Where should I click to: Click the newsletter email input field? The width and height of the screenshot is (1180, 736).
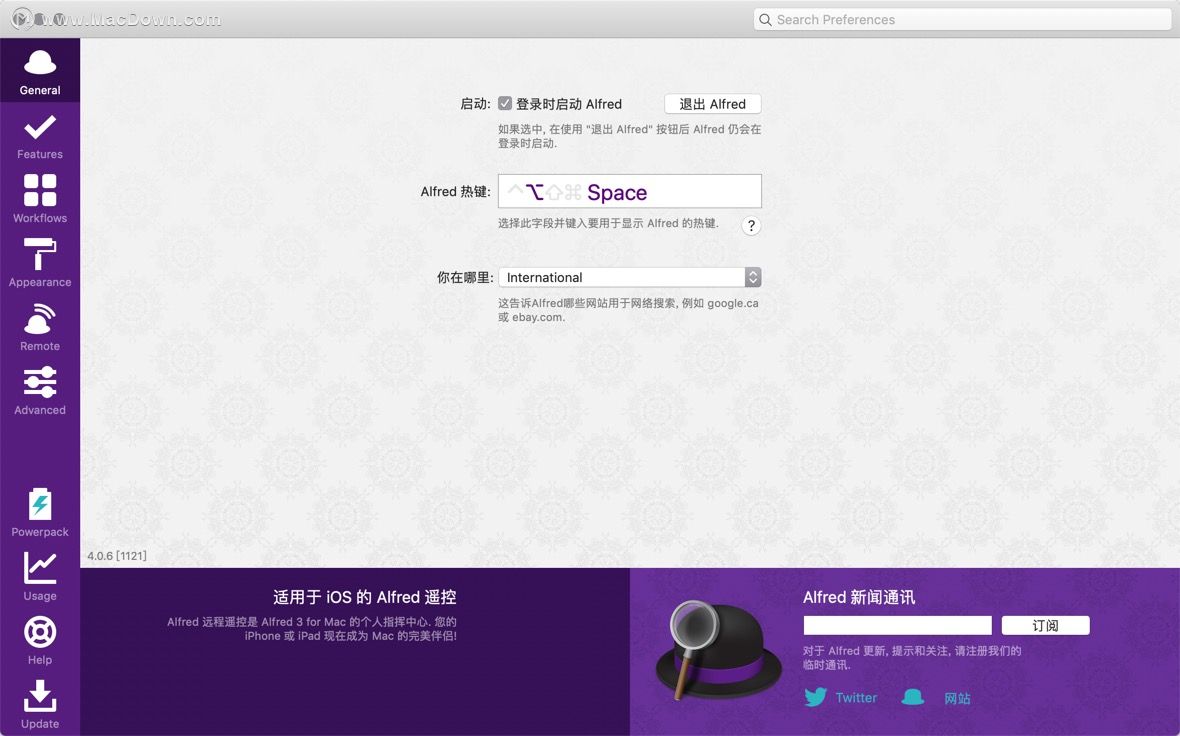tap(898, 625)
